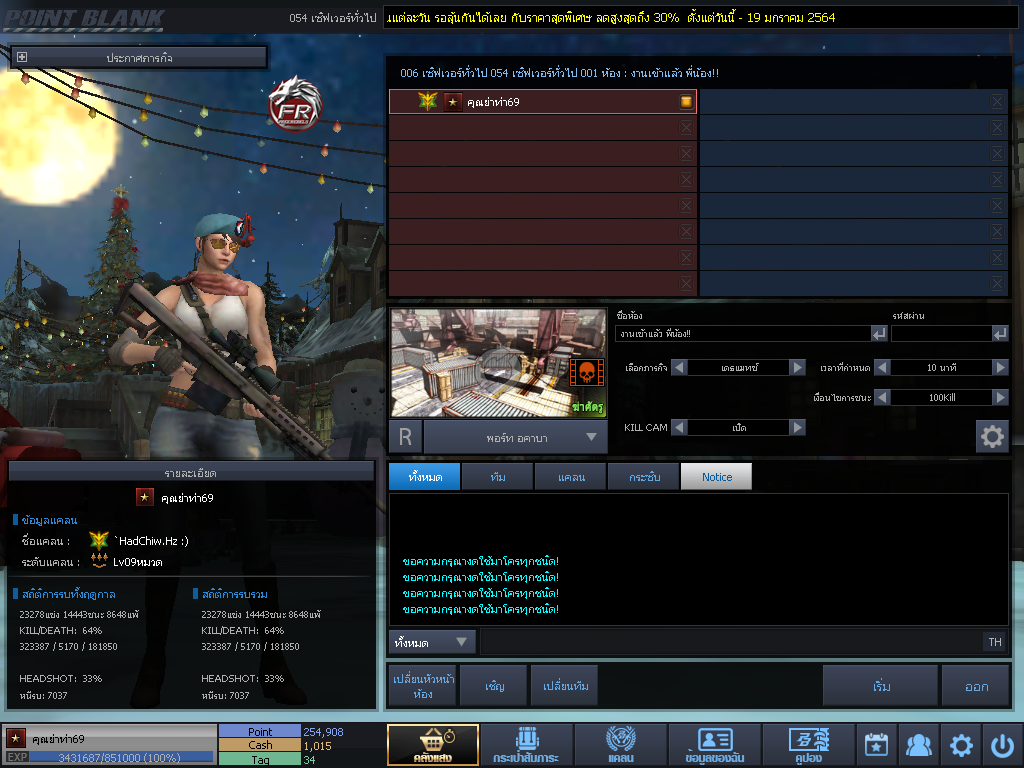Leave the room with the ออก button
Screen dimensions: 1024x768
click(x=976, y=686)
